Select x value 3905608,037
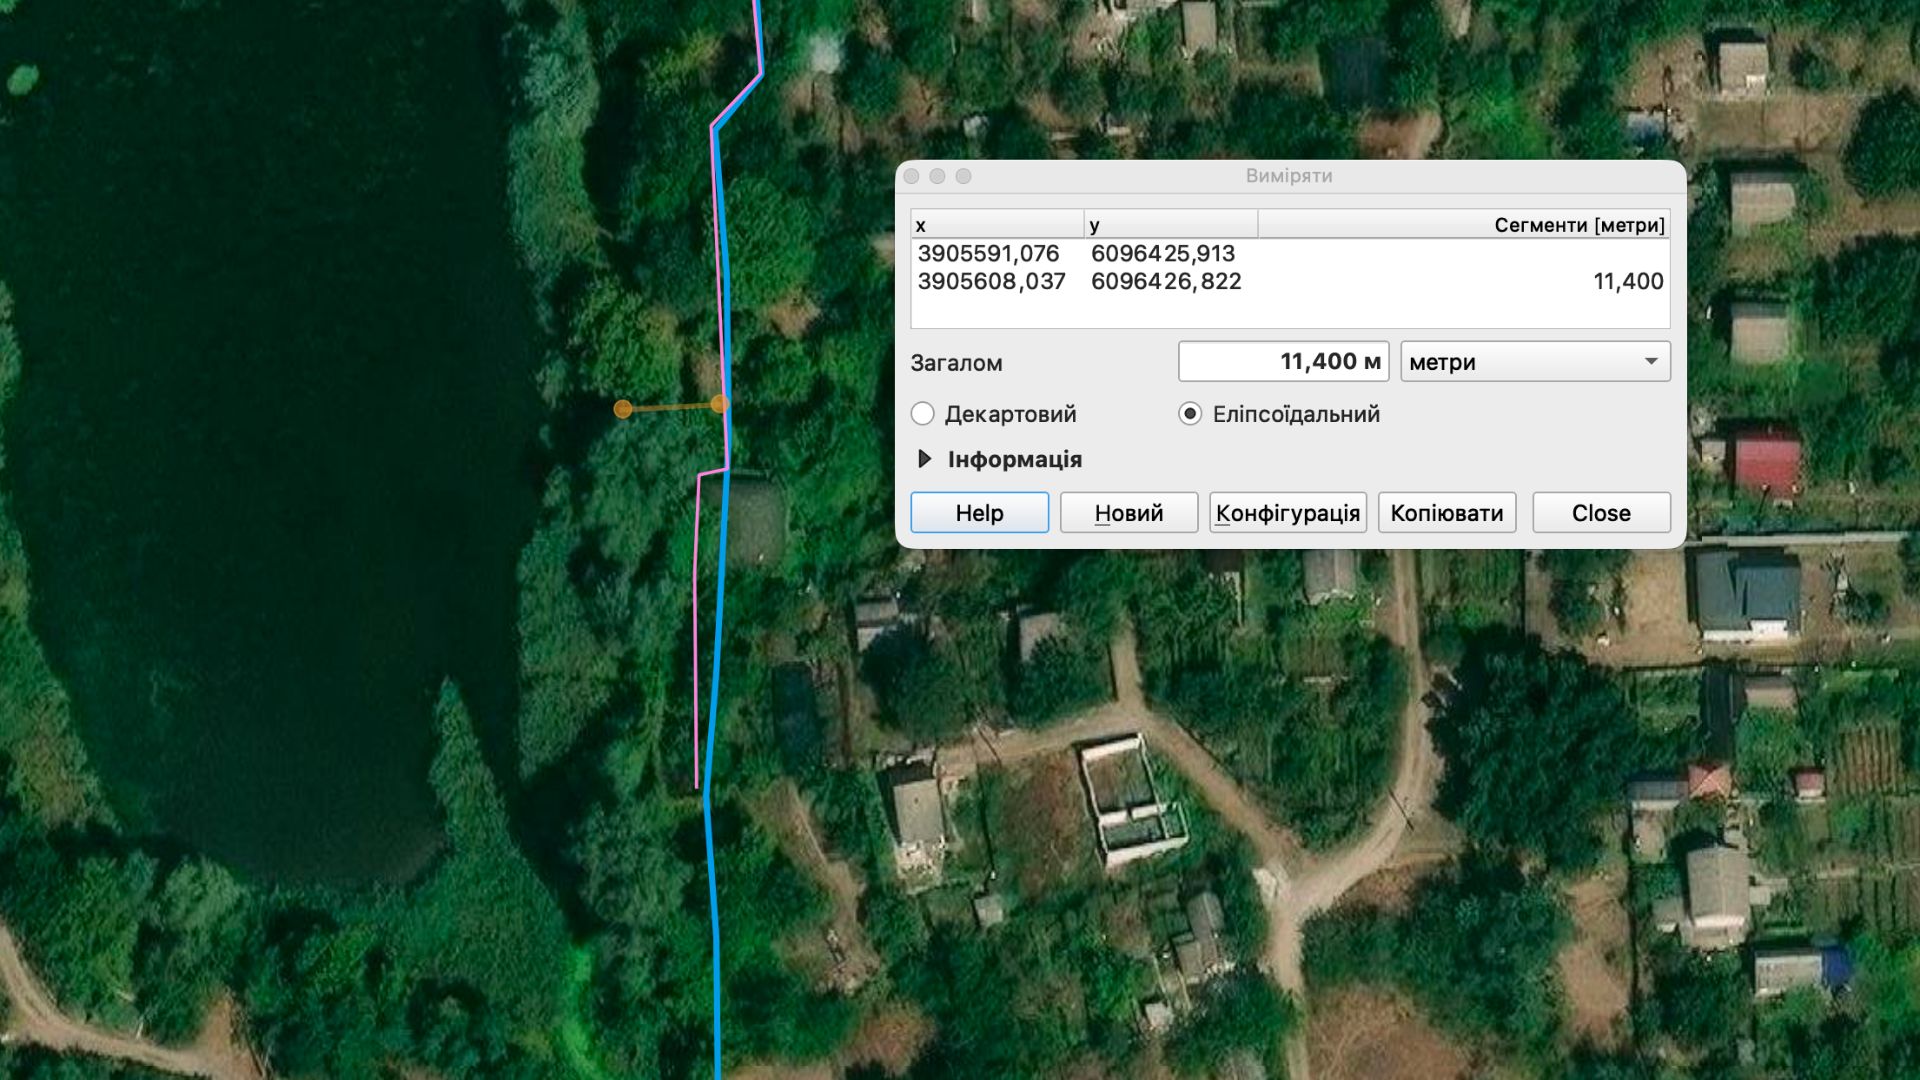Viewport: 1920px width, 1080px height. tap(991, 282)
